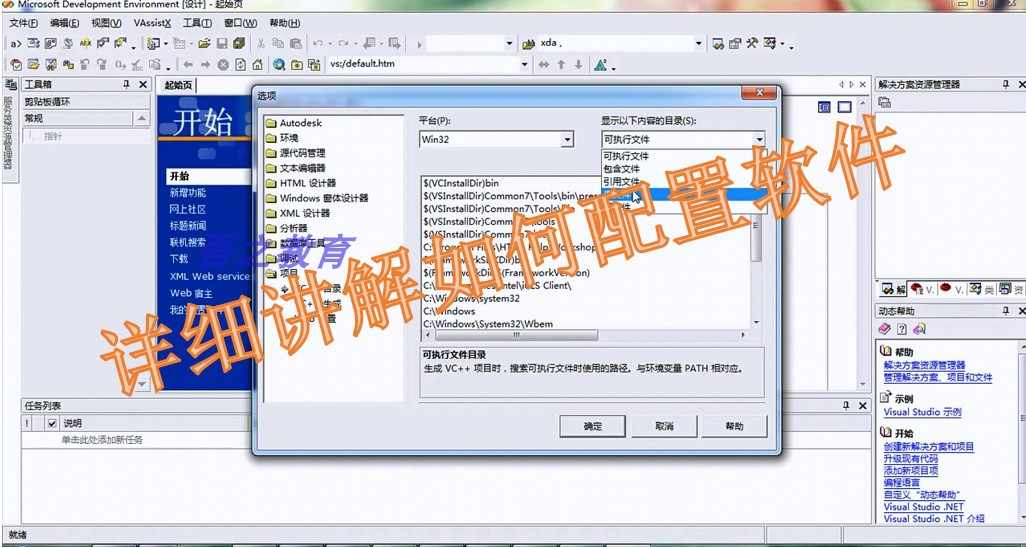Click the Refresh browser icon
This screenshot has height=547, width=1026.
pyautogui.click(x=240, y=64)
